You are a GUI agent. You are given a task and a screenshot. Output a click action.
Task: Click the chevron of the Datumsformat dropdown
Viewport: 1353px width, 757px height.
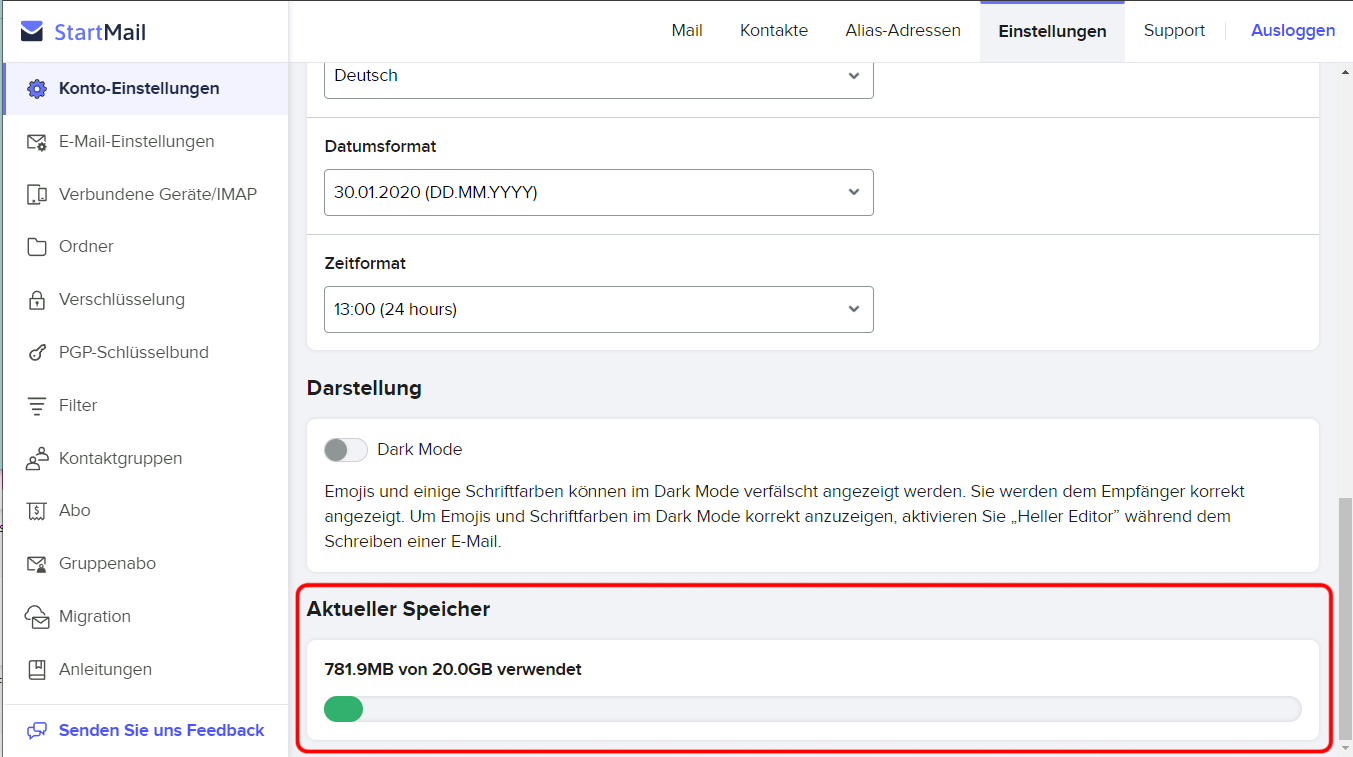coord(854,192)
